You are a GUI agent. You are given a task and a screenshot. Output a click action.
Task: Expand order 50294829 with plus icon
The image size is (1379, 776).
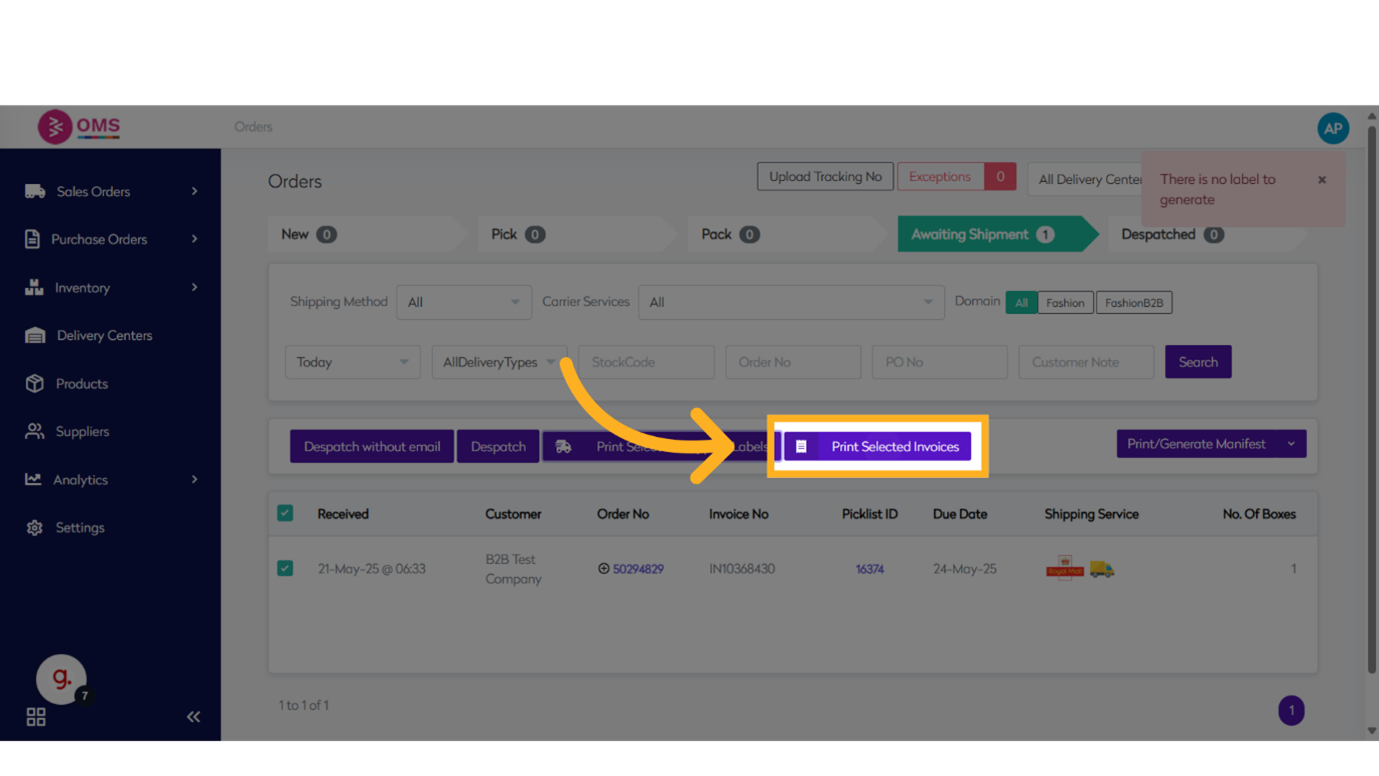point(603,569)
